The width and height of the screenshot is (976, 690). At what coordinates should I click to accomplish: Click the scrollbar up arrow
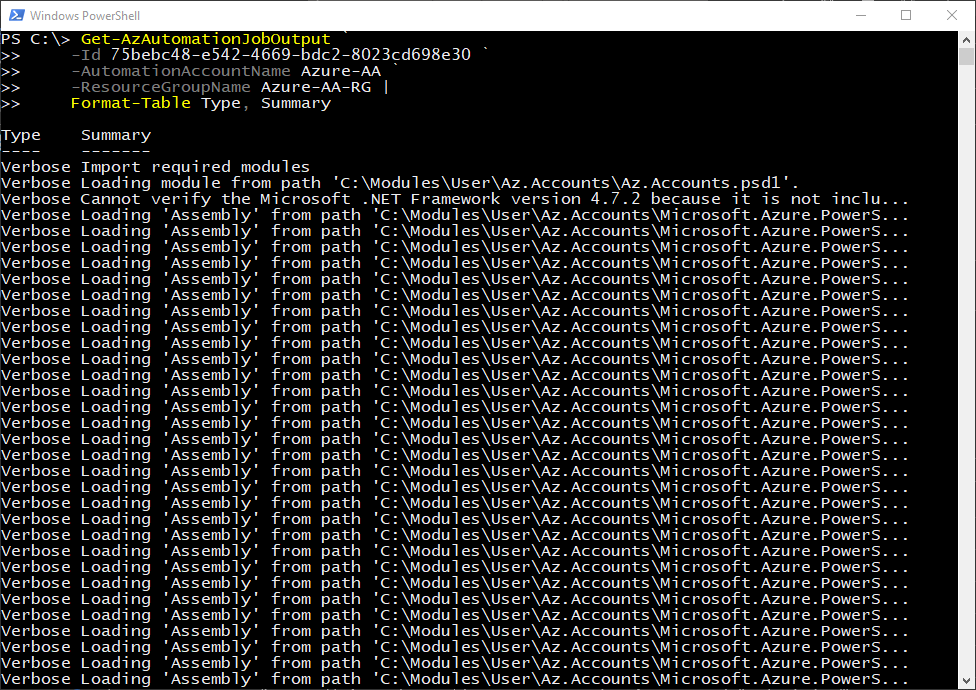[966, 40]
